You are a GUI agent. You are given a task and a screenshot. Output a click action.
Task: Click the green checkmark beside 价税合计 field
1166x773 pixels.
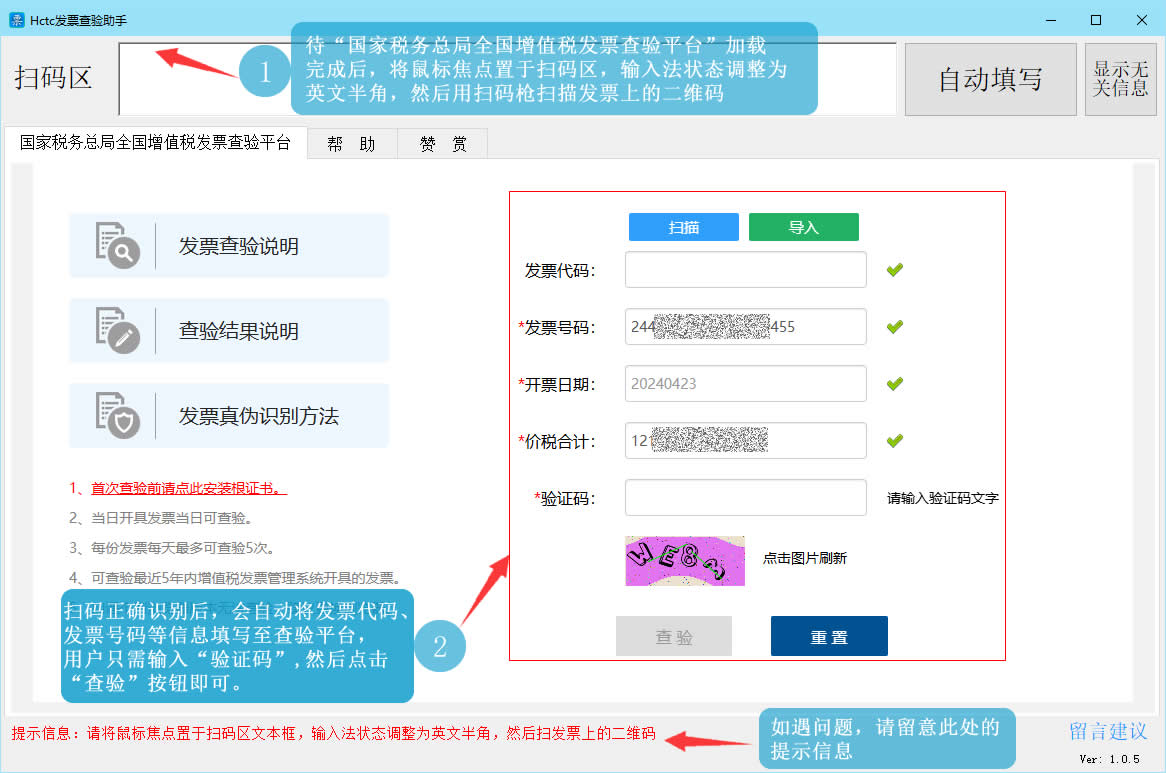[895, 440]
